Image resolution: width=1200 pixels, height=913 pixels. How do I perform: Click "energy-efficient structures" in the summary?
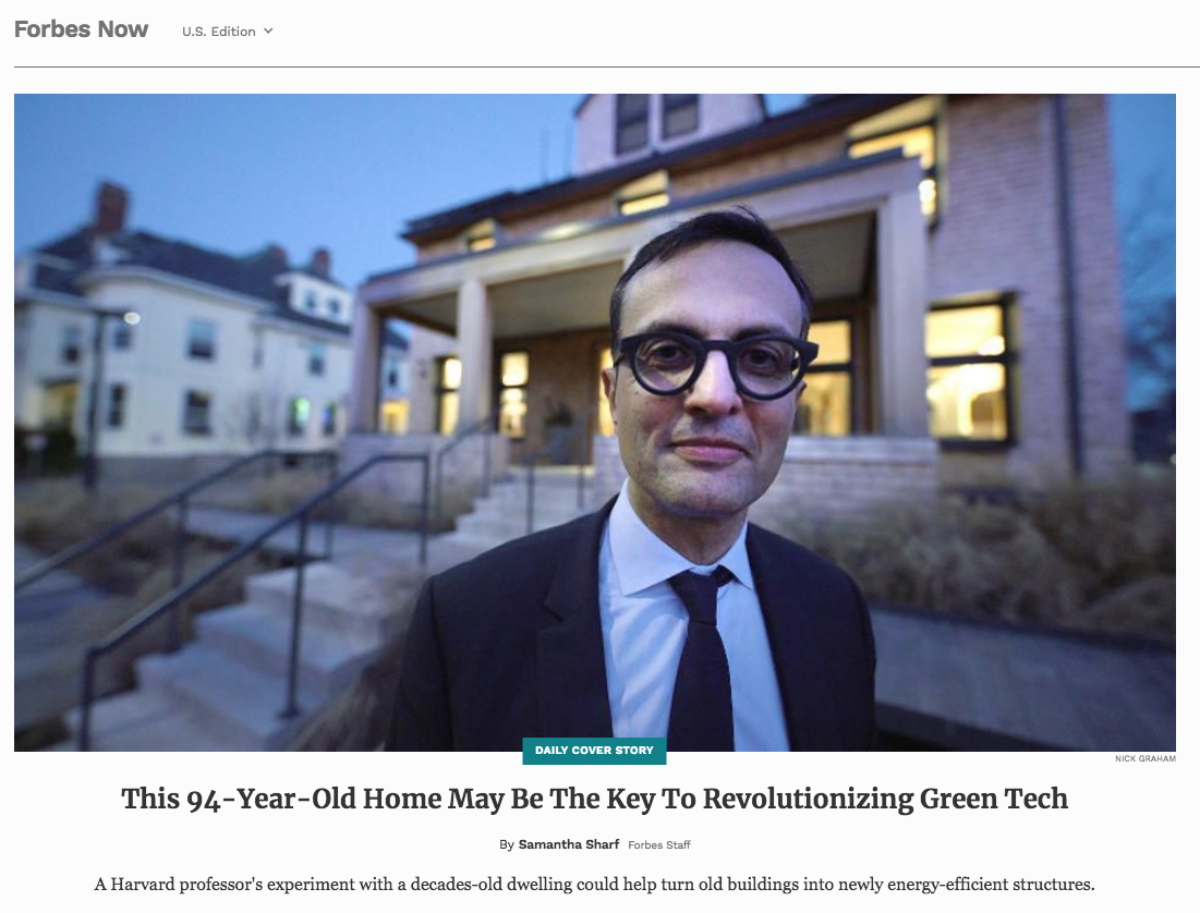(x=988, y=885)
